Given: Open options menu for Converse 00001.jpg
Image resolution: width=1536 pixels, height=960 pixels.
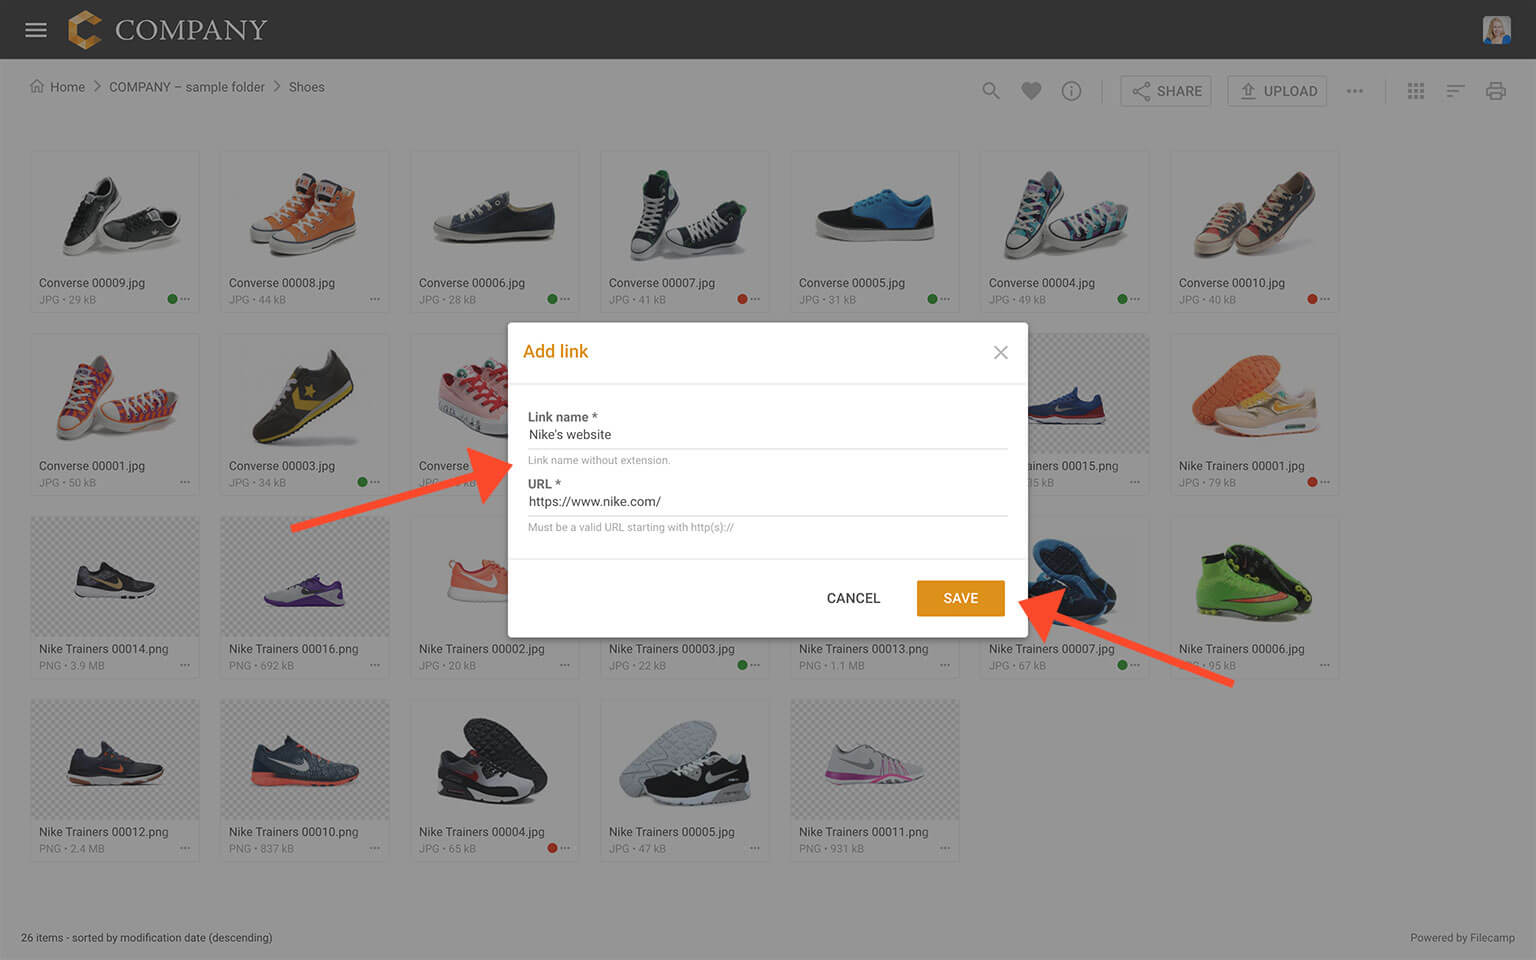Looking at the screenshot, I should 185,482.
